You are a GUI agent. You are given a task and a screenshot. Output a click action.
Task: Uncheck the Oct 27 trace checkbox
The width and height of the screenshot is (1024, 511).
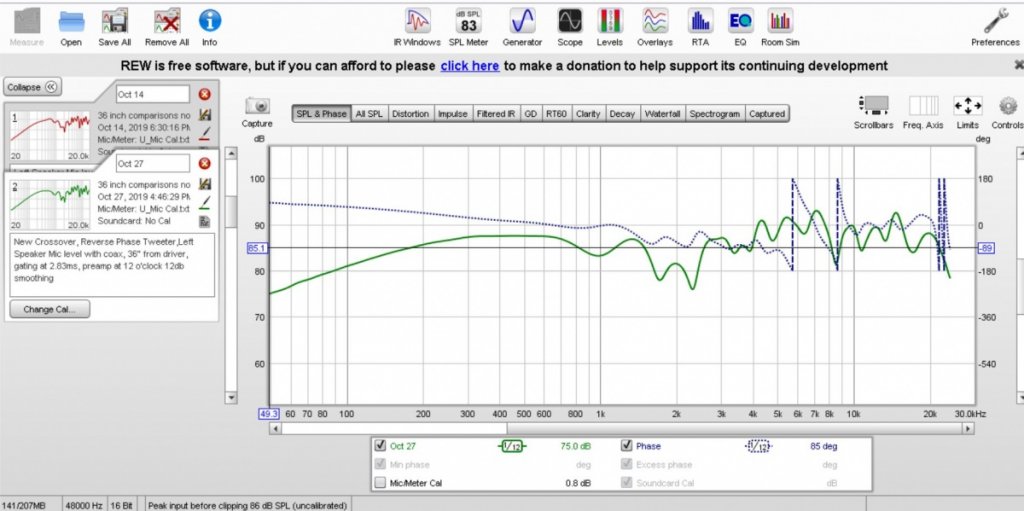380,446
